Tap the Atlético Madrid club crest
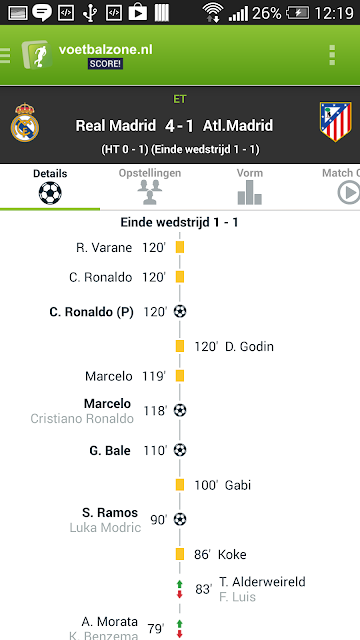Viewport: 360px width, 640px height. pyautogui.click(x=336, y=122)
